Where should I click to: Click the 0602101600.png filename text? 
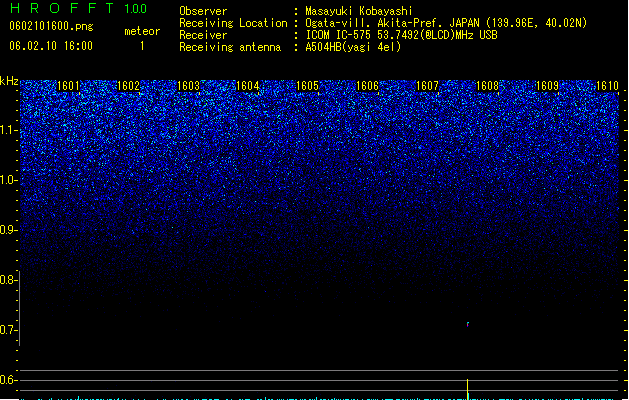click(51, 27)
